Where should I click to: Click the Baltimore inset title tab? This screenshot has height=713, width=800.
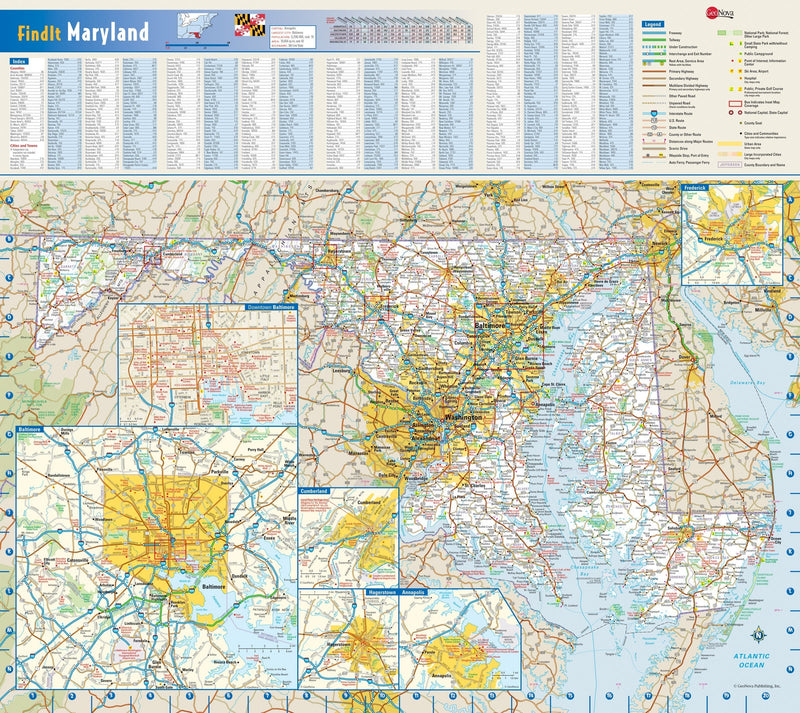coord(30,429)
